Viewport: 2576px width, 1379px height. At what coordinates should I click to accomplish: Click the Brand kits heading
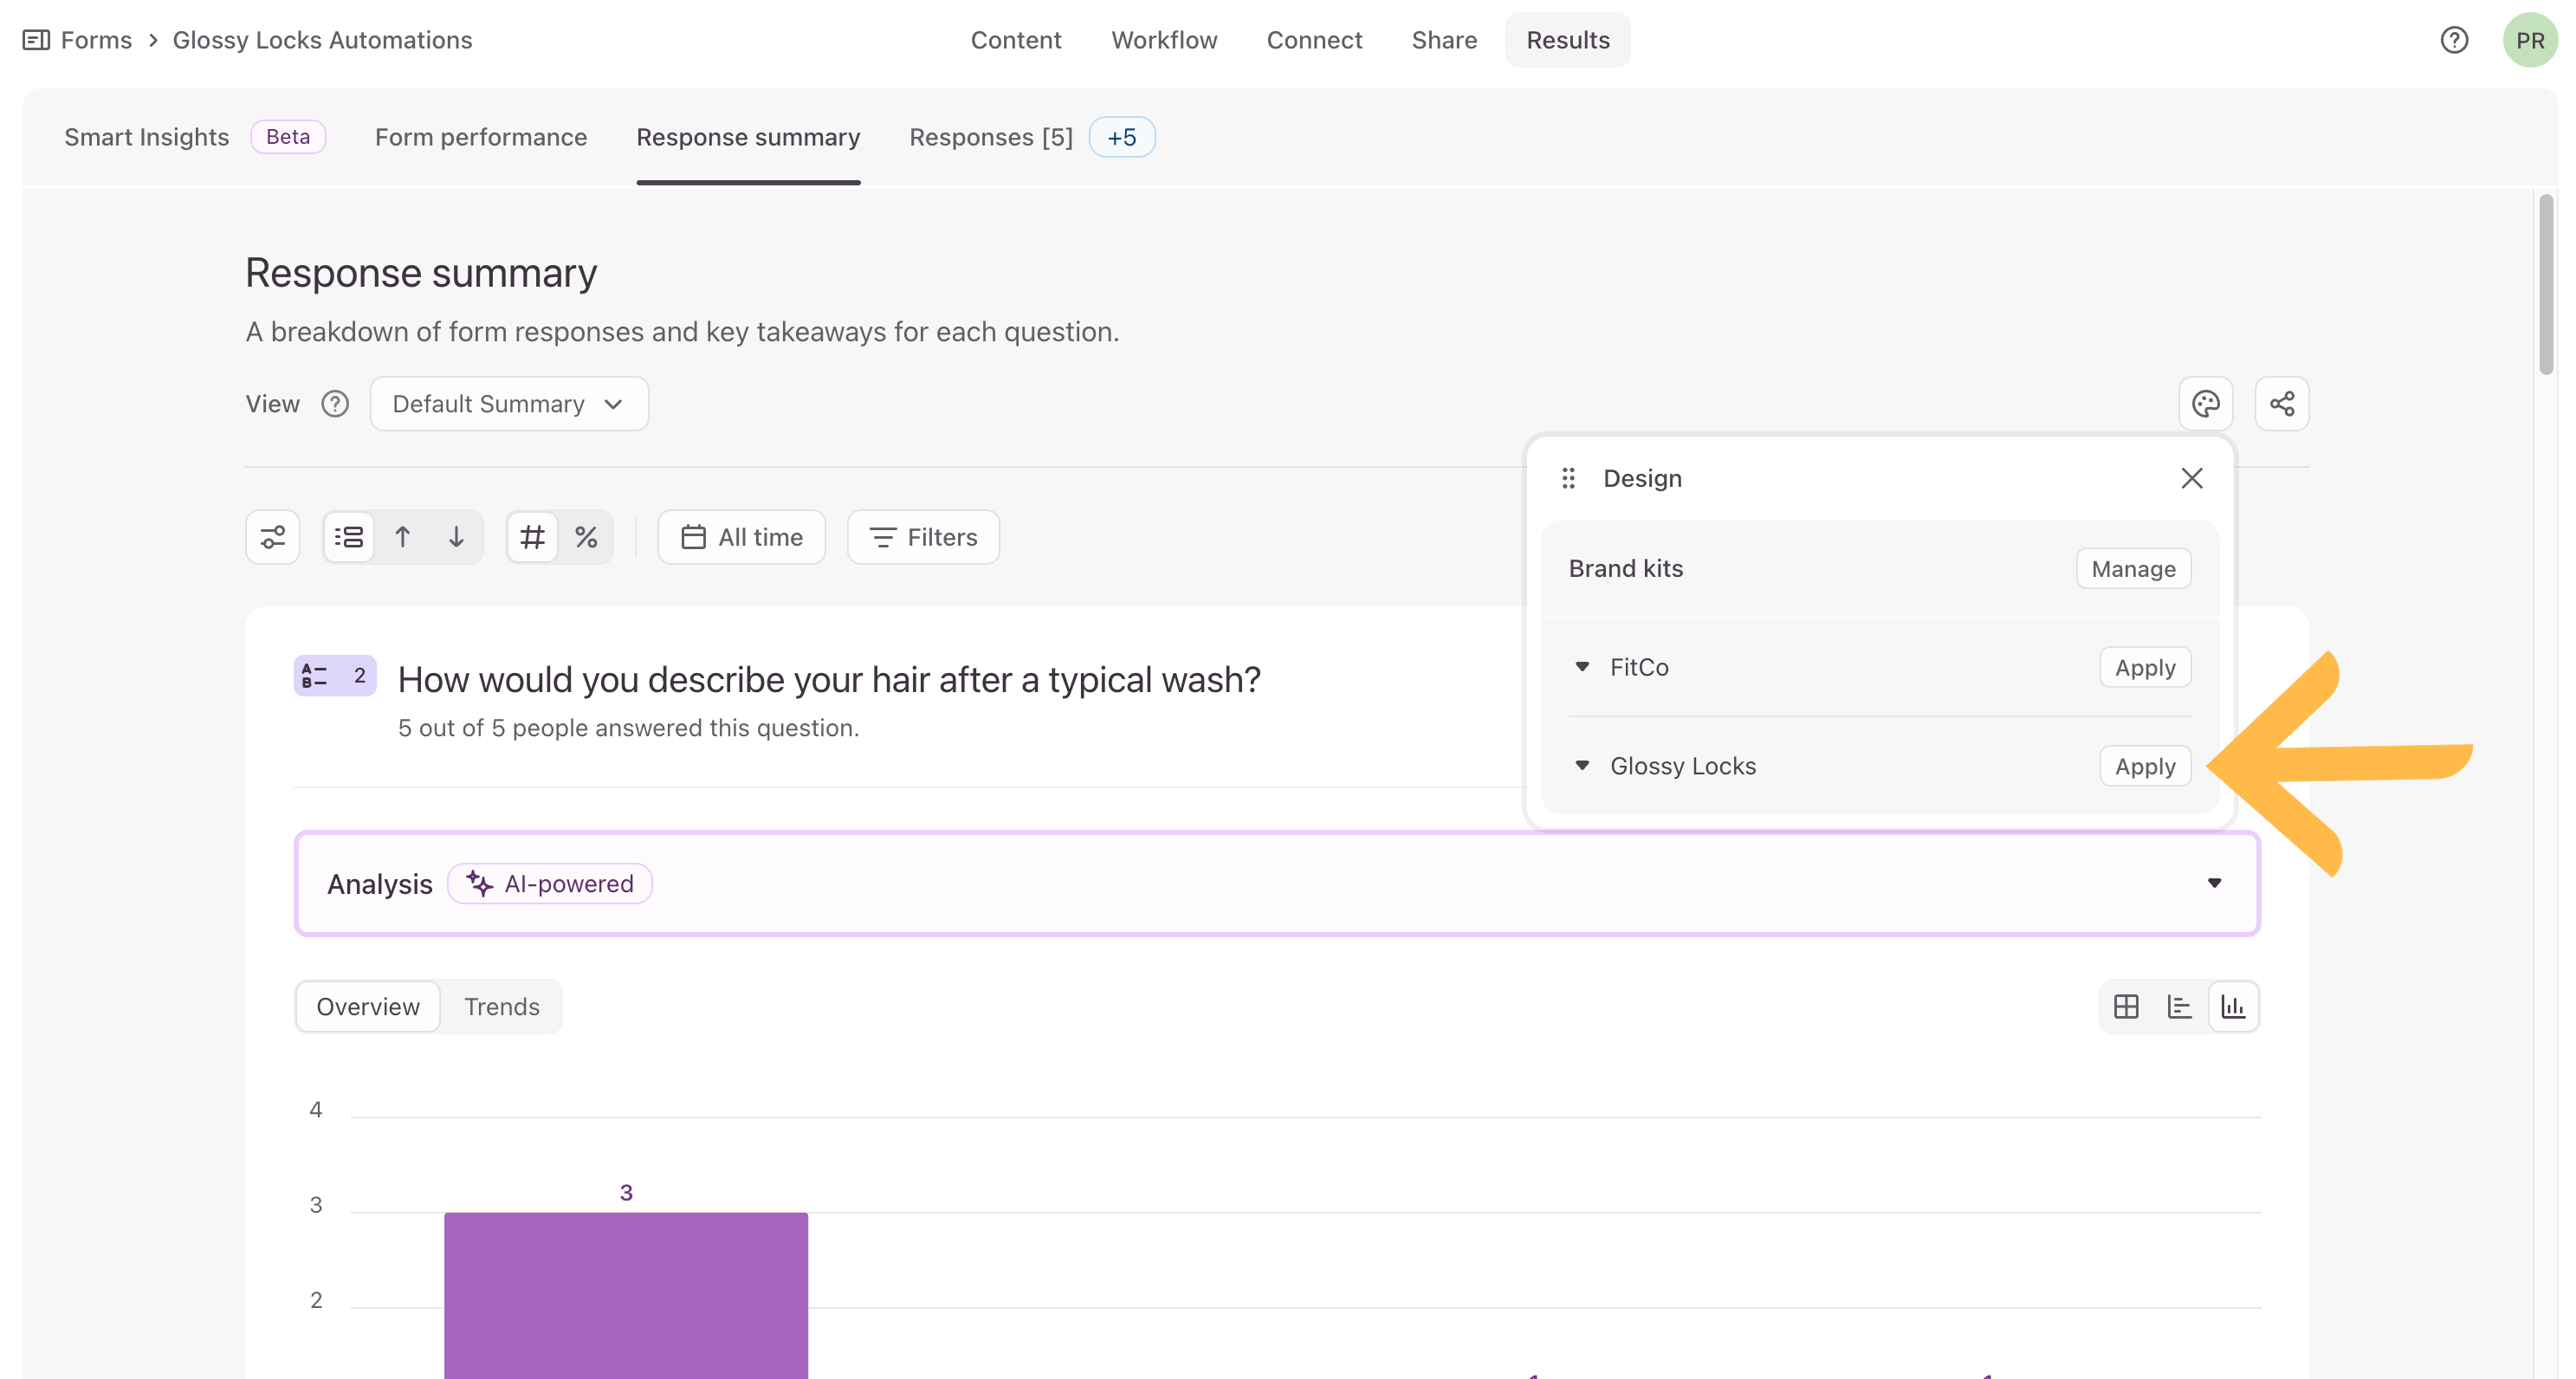(1626, 568)
